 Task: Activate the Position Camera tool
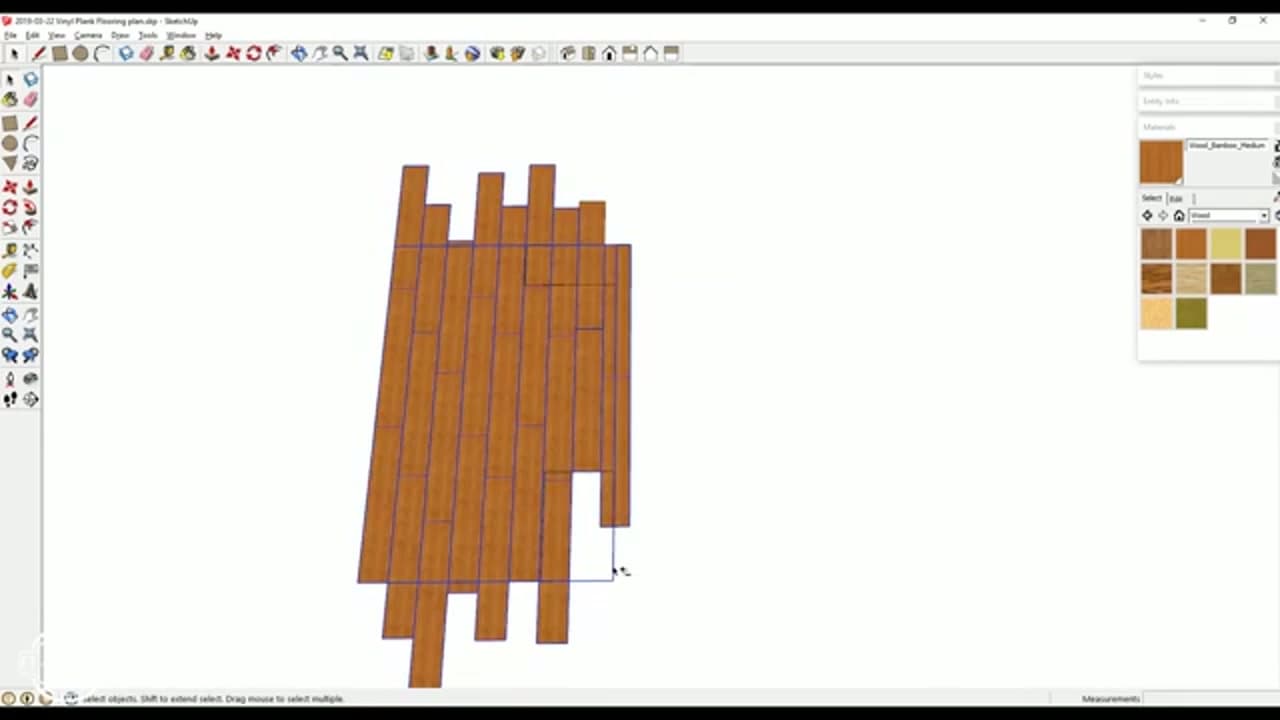pyautogui.click(x=10, y=379)
